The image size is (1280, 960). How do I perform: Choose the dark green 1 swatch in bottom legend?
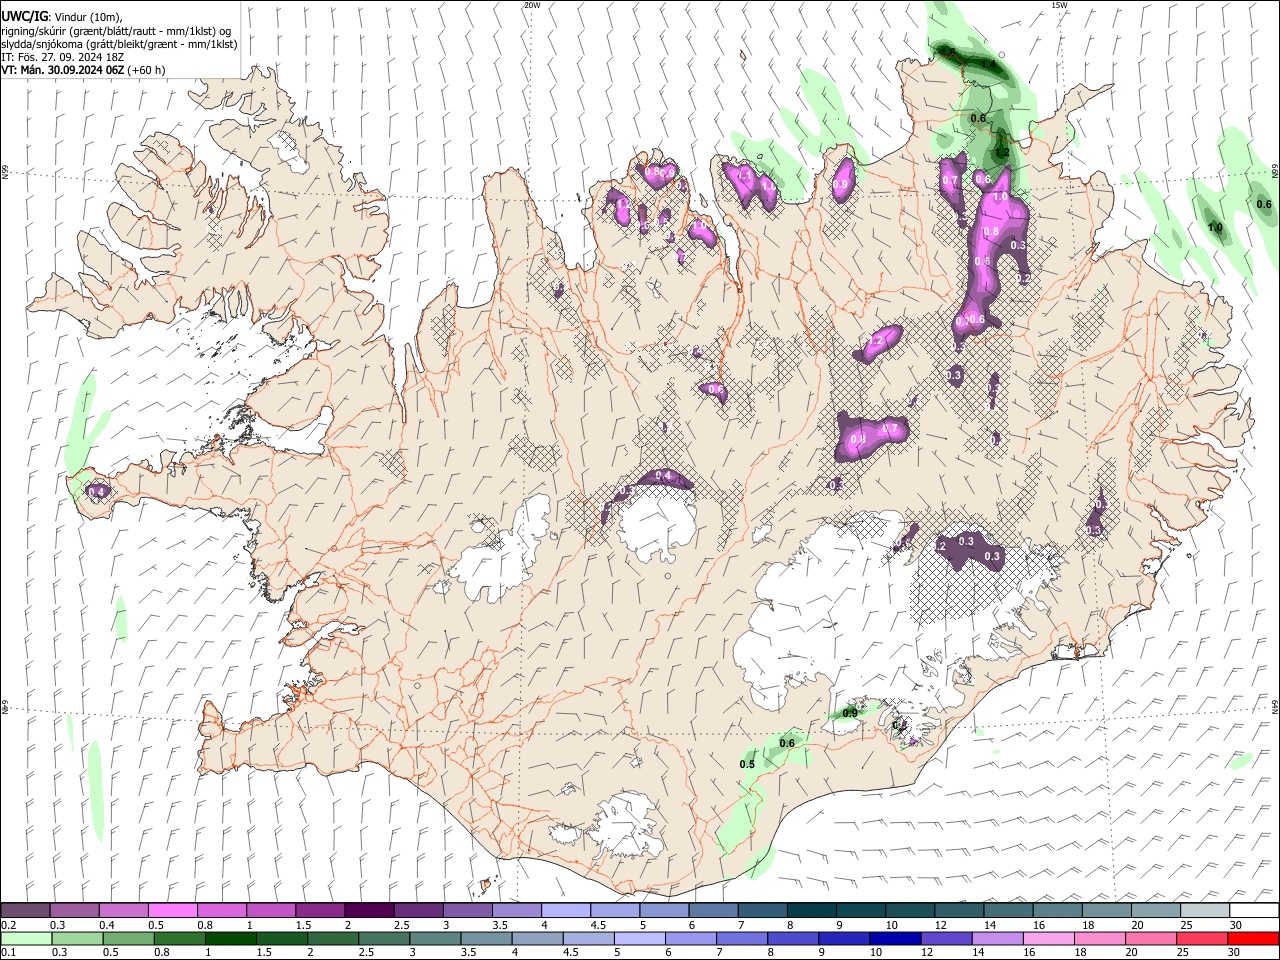click(230, 938)
